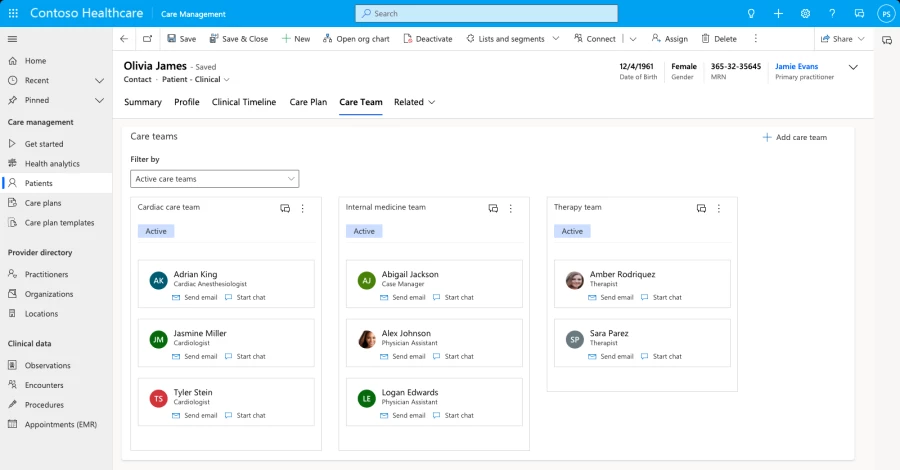Image resolution: width=900 pixels, height=470 pixels.
Task: Open more options for Internal medicine team
Action: tap(510, 208)
